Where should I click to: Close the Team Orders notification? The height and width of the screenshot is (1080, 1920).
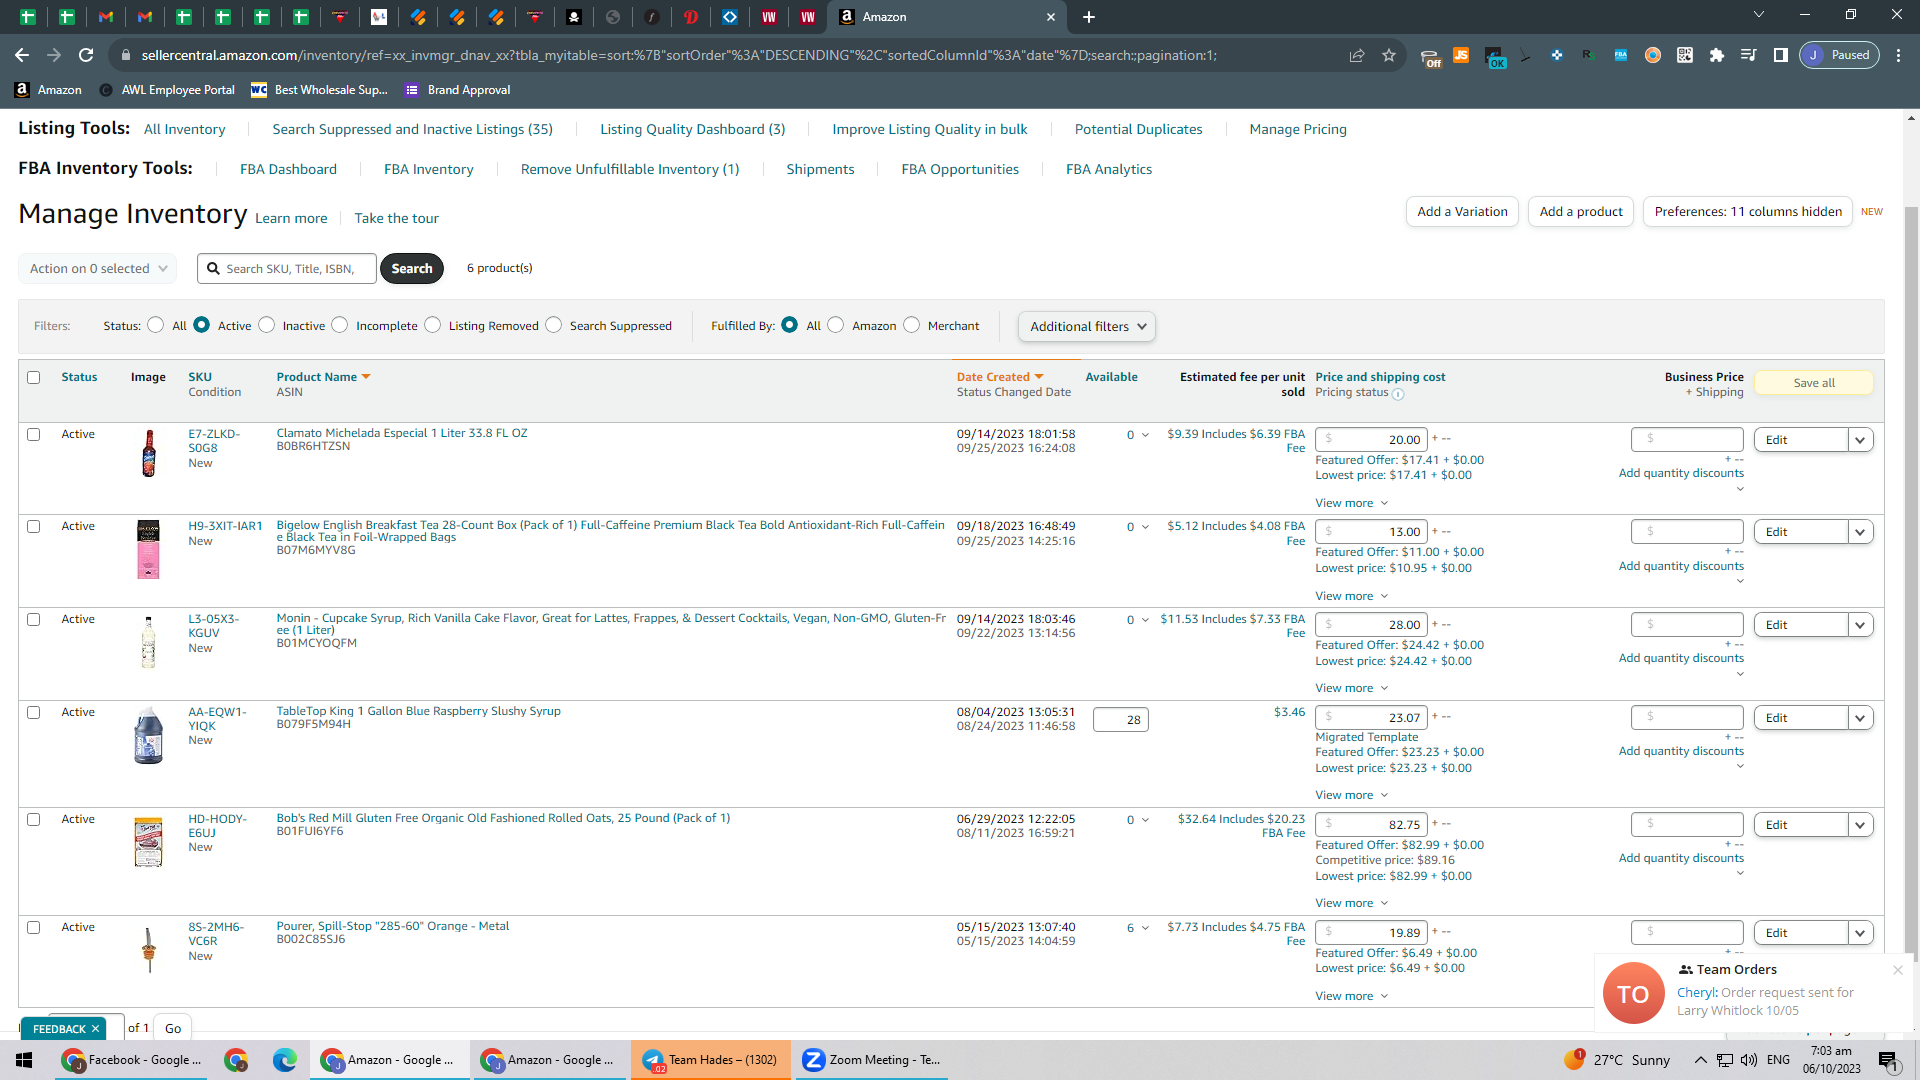tap(1898, 970)
